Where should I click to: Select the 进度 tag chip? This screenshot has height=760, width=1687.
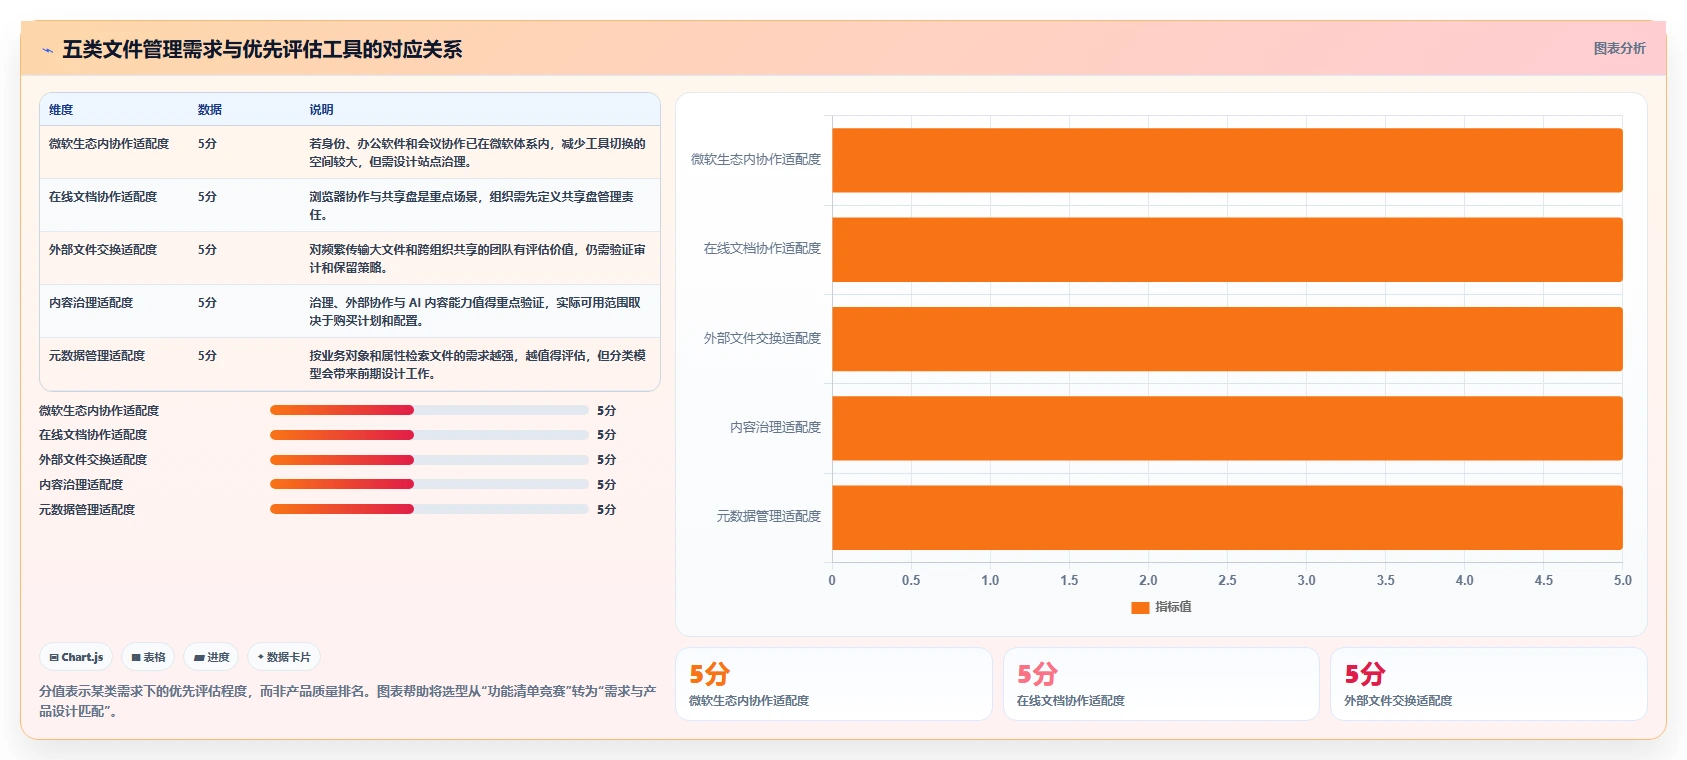point(211,657)
